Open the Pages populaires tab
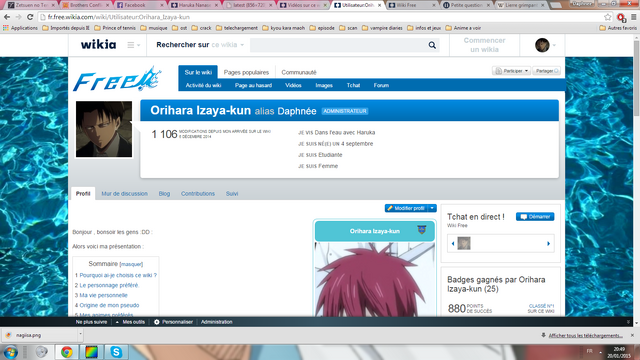The height and width of the screenshot is (360, 640). (246, 72)
